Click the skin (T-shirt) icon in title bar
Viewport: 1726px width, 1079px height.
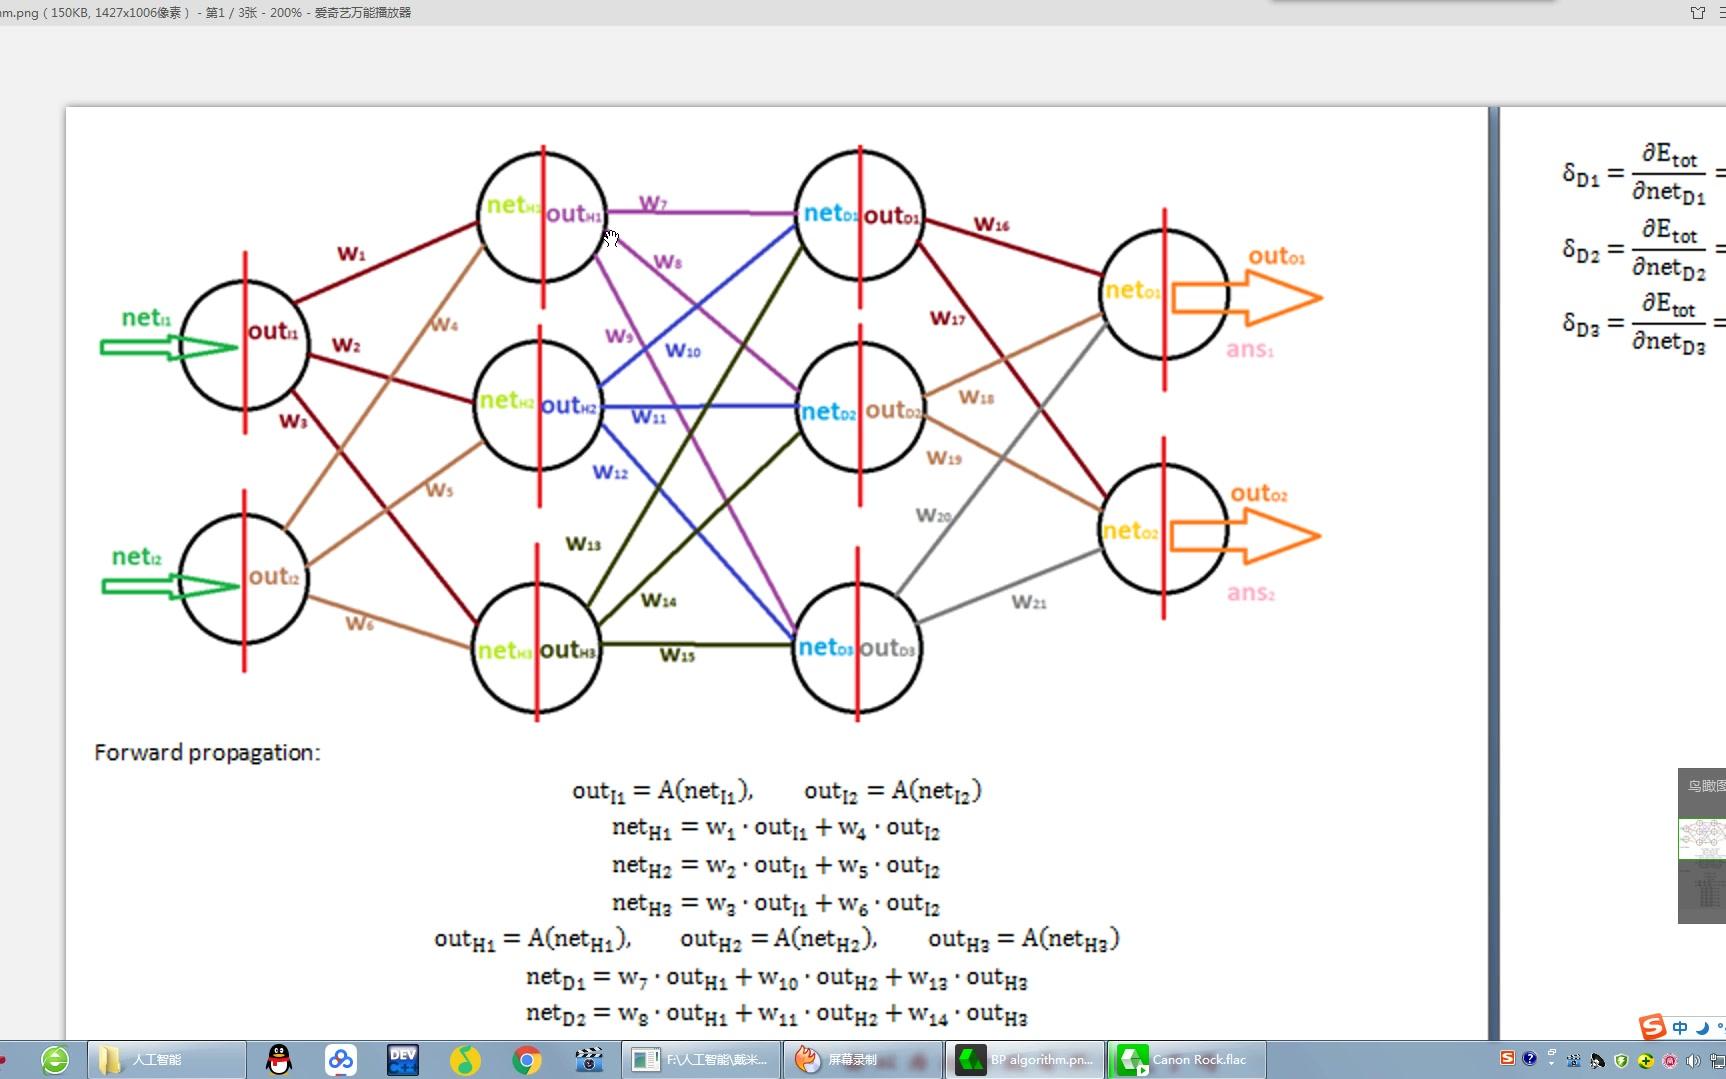(1697, 13)
